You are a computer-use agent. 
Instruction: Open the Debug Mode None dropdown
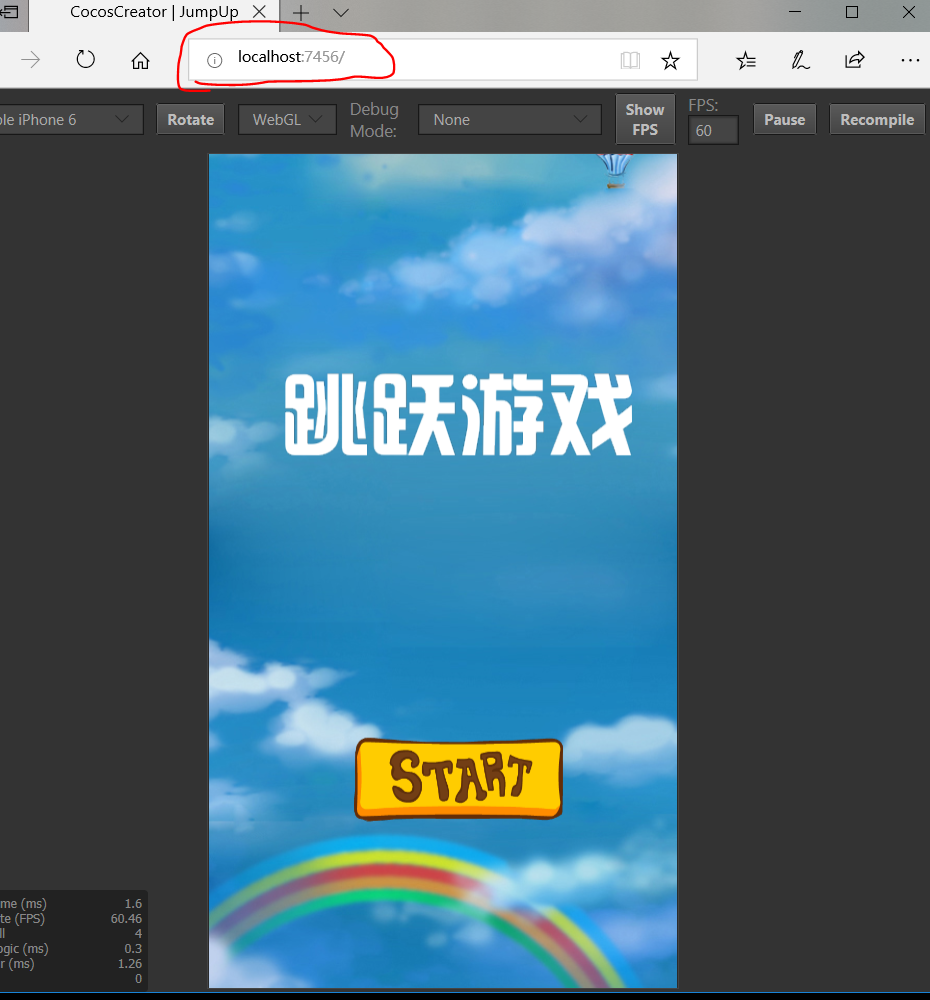tap(510, 120)
